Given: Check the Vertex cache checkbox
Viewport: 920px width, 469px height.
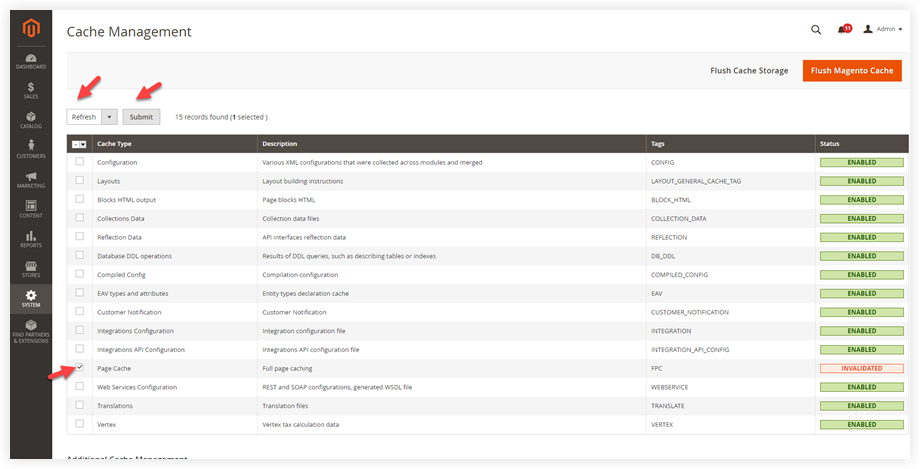Looking at the screenshot, I should tap(80, 424).
